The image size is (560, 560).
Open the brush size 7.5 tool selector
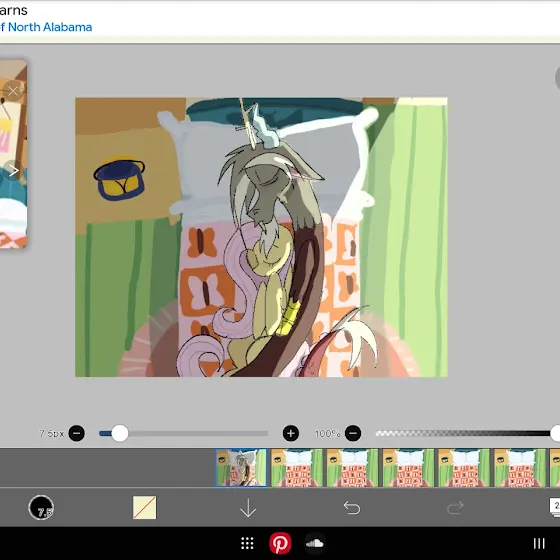(x=41, y=508)
